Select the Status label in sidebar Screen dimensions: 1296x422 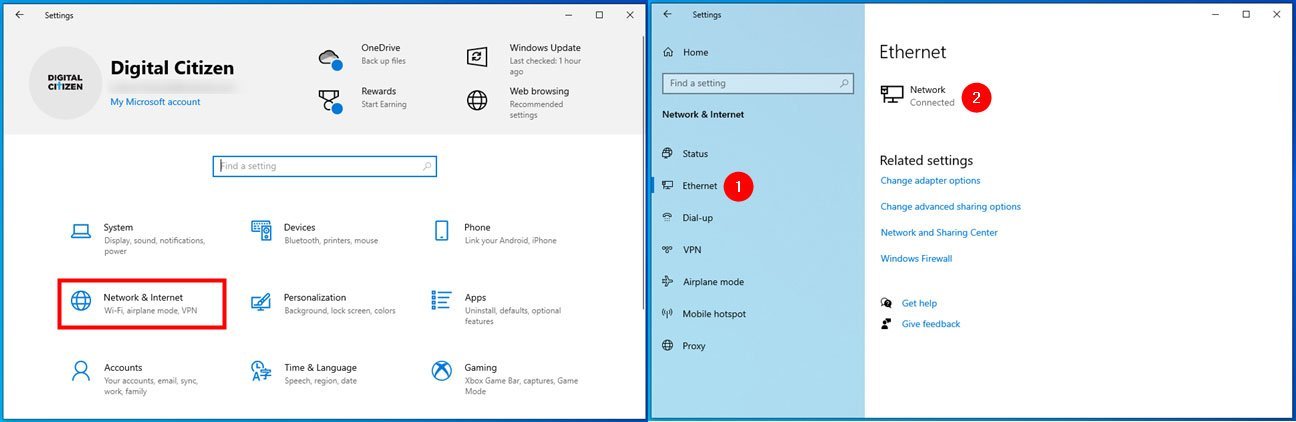tap(695, 154)
